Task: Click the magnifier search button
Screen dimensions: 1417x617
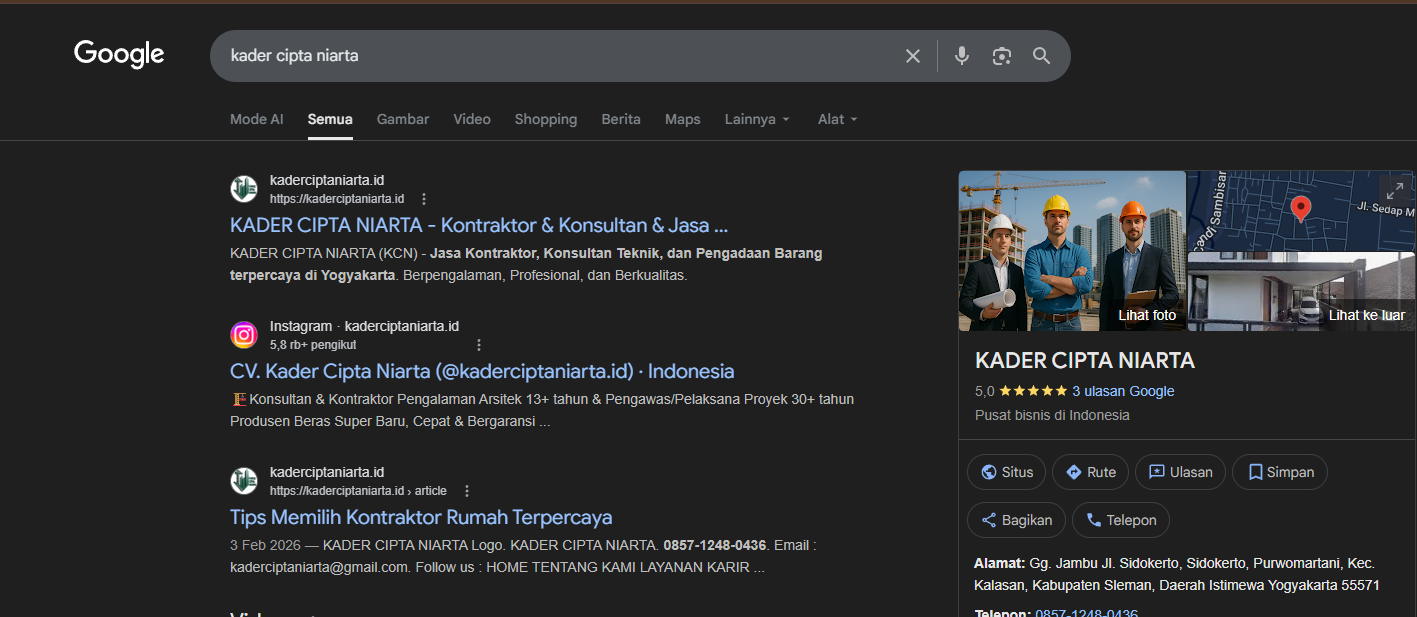Action: [x=1042, y=56]
